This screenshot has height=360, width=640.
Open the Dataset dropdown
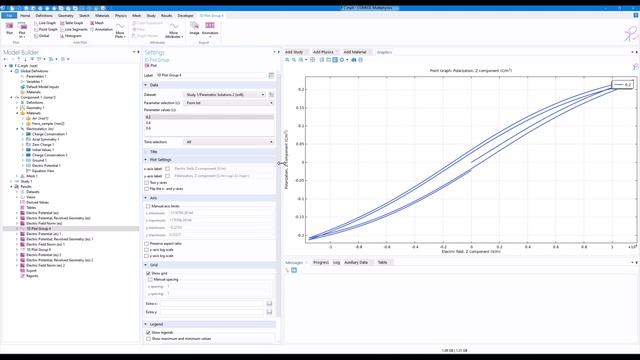coord(225,95)
